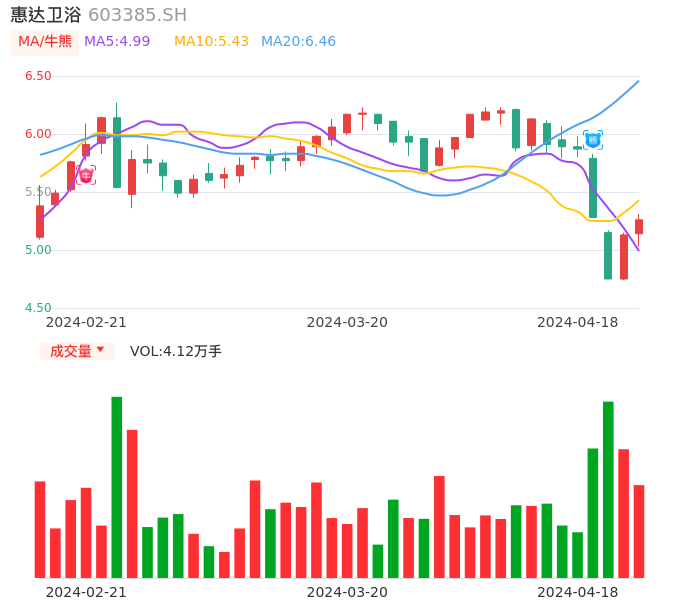Click the long green candlestick below the bear marker

click(593, 188)
